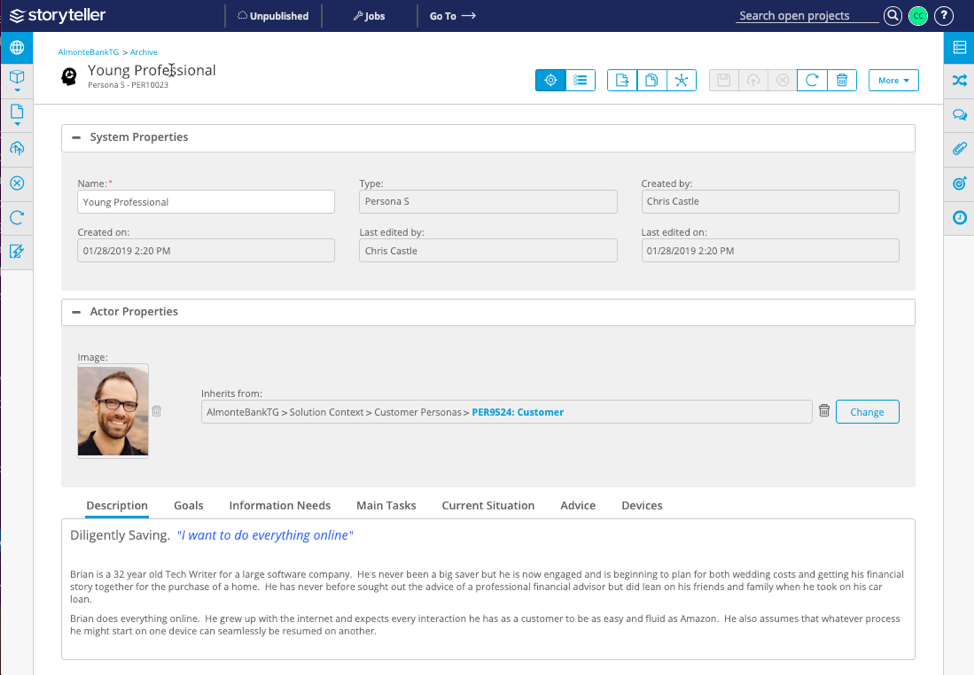Click the refresh icon in top toolbar

[812, 80]
